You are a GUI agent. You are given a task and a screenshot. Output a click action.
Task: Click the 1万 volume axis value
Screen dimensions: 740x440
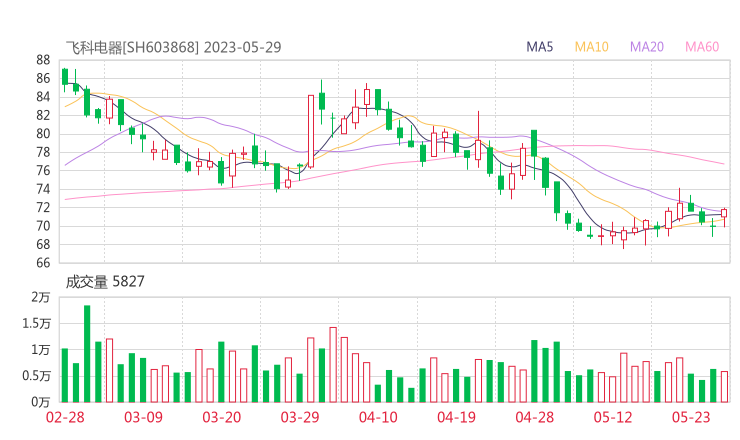[x=41, y=350]
